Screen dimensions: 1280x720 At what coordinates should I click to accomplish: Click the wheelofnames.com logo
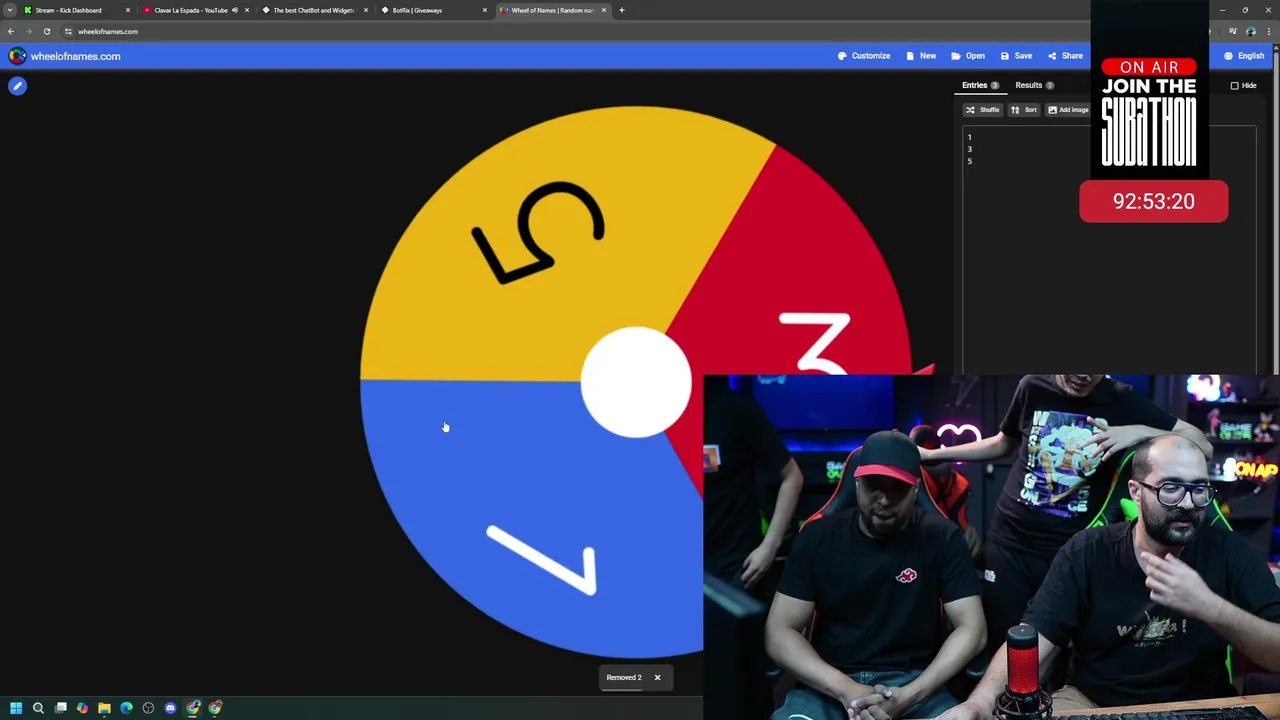pyautogui.click(x=64, y=56)
